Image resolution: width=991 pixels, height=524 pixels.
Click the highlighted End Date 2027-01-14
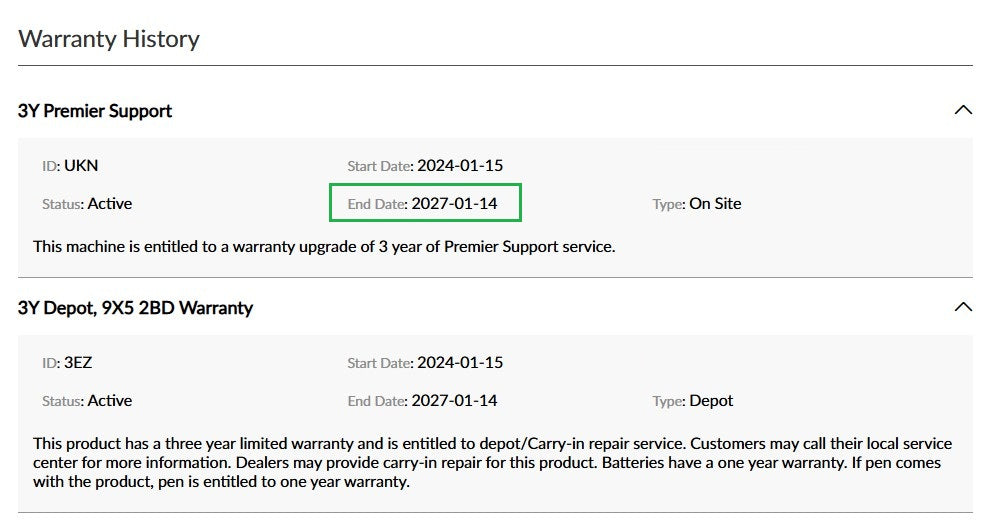click(454, 203)
